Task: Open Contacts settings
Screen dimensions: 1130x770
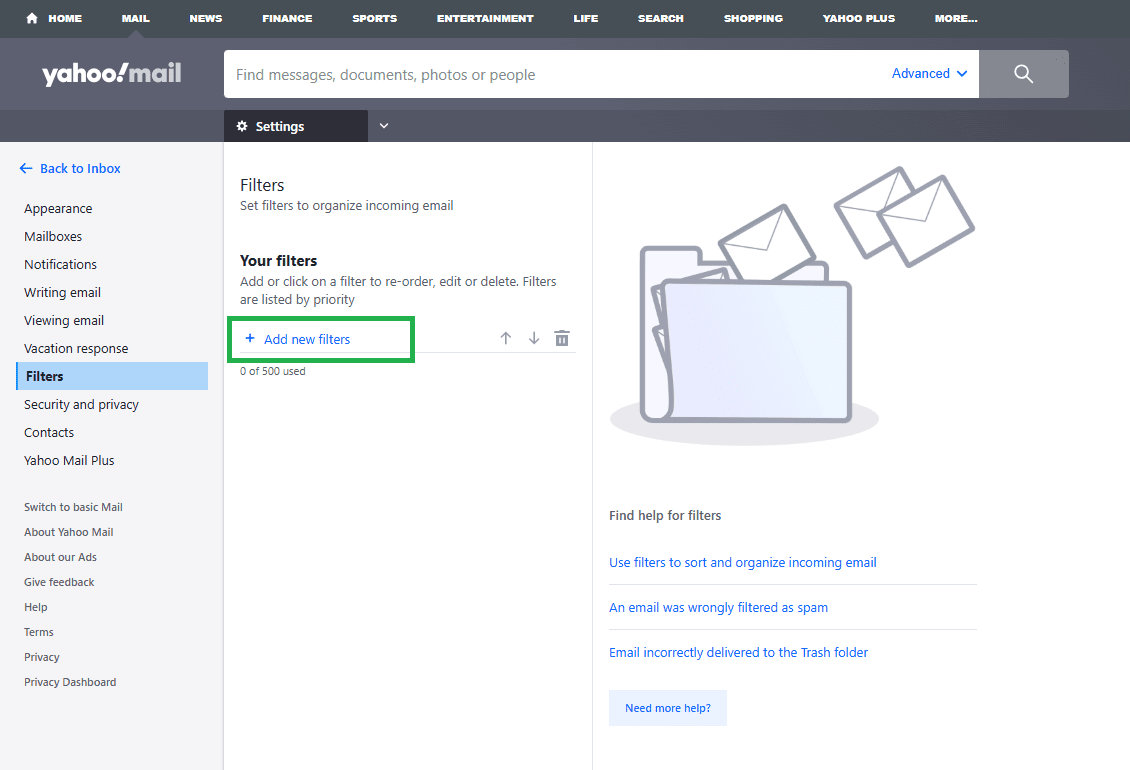Action: point(49,433)
